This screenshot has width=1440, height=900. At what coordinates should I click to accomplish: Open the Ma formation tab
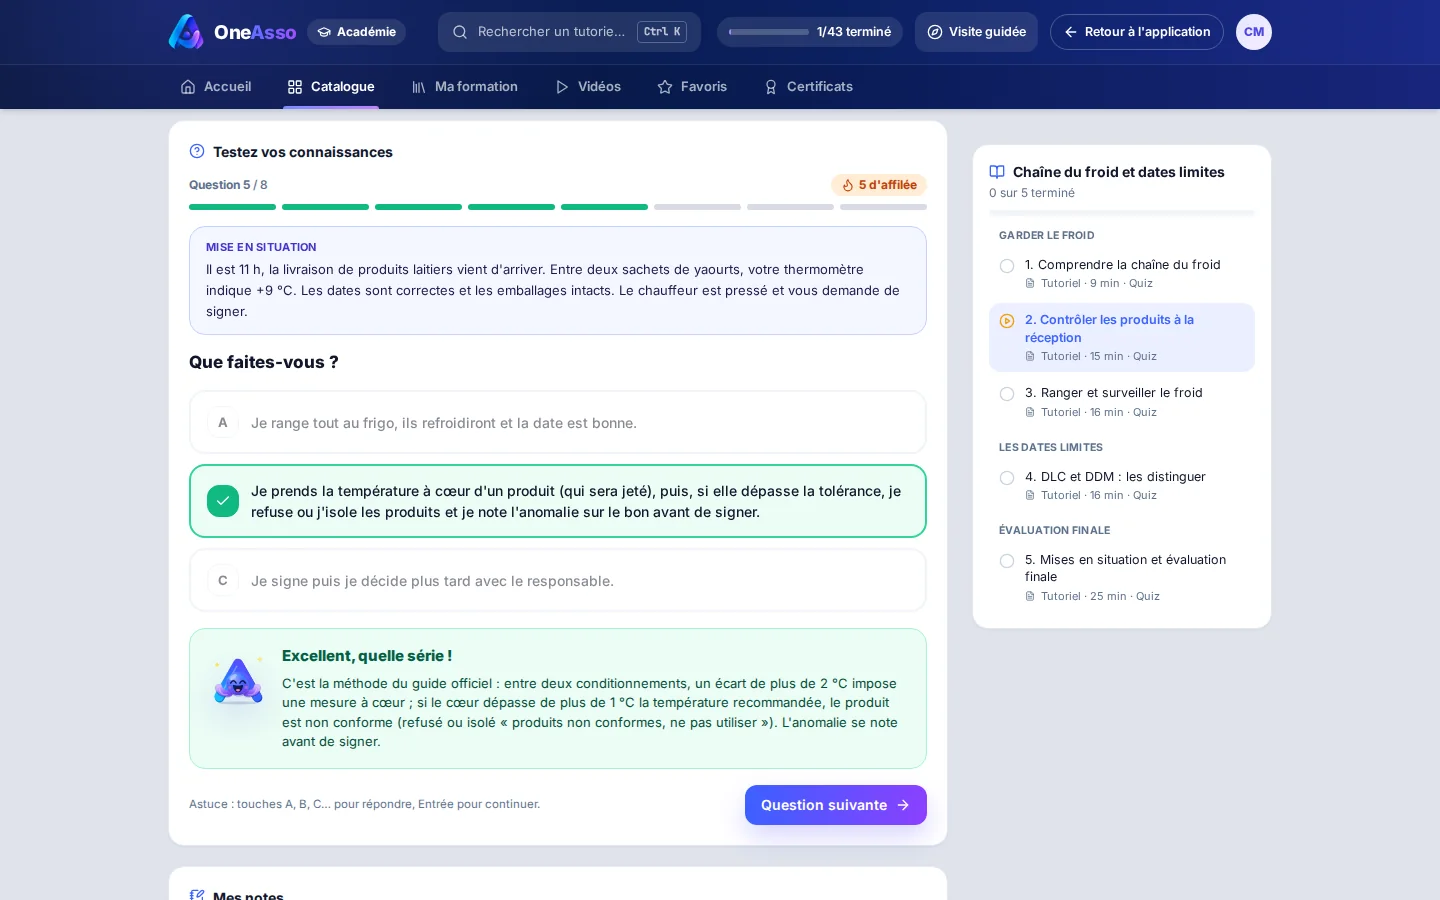tap(465, 87)
